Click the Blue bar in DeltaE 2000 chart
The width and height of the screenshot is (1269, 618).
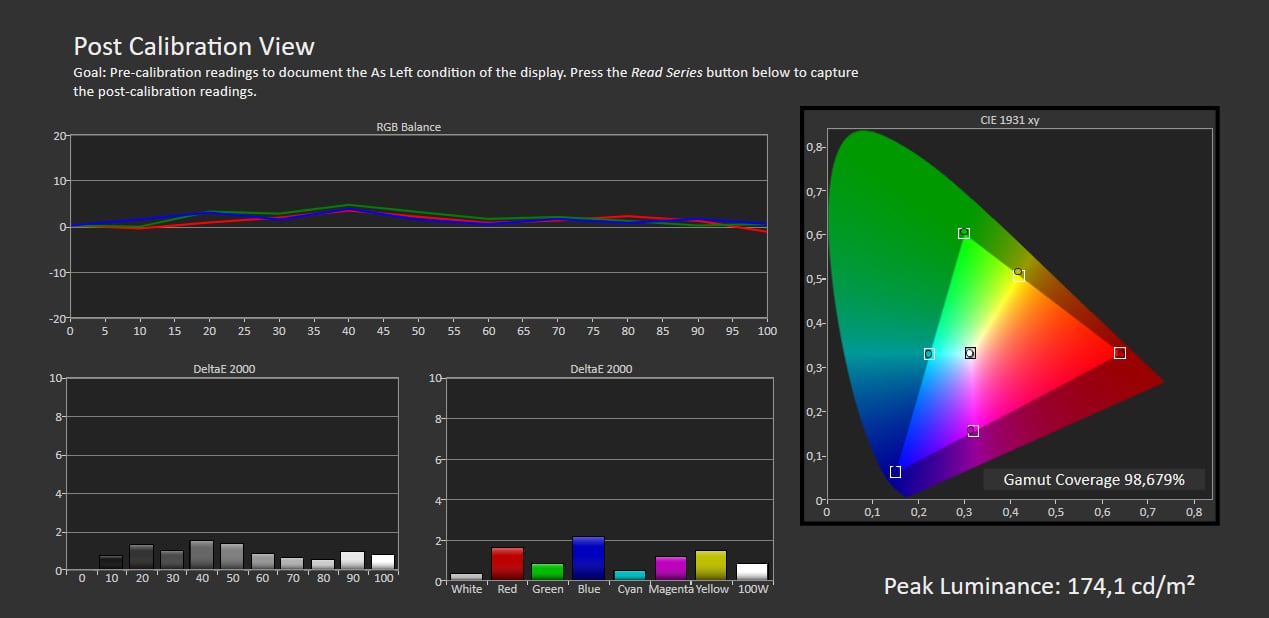[589, 559]
